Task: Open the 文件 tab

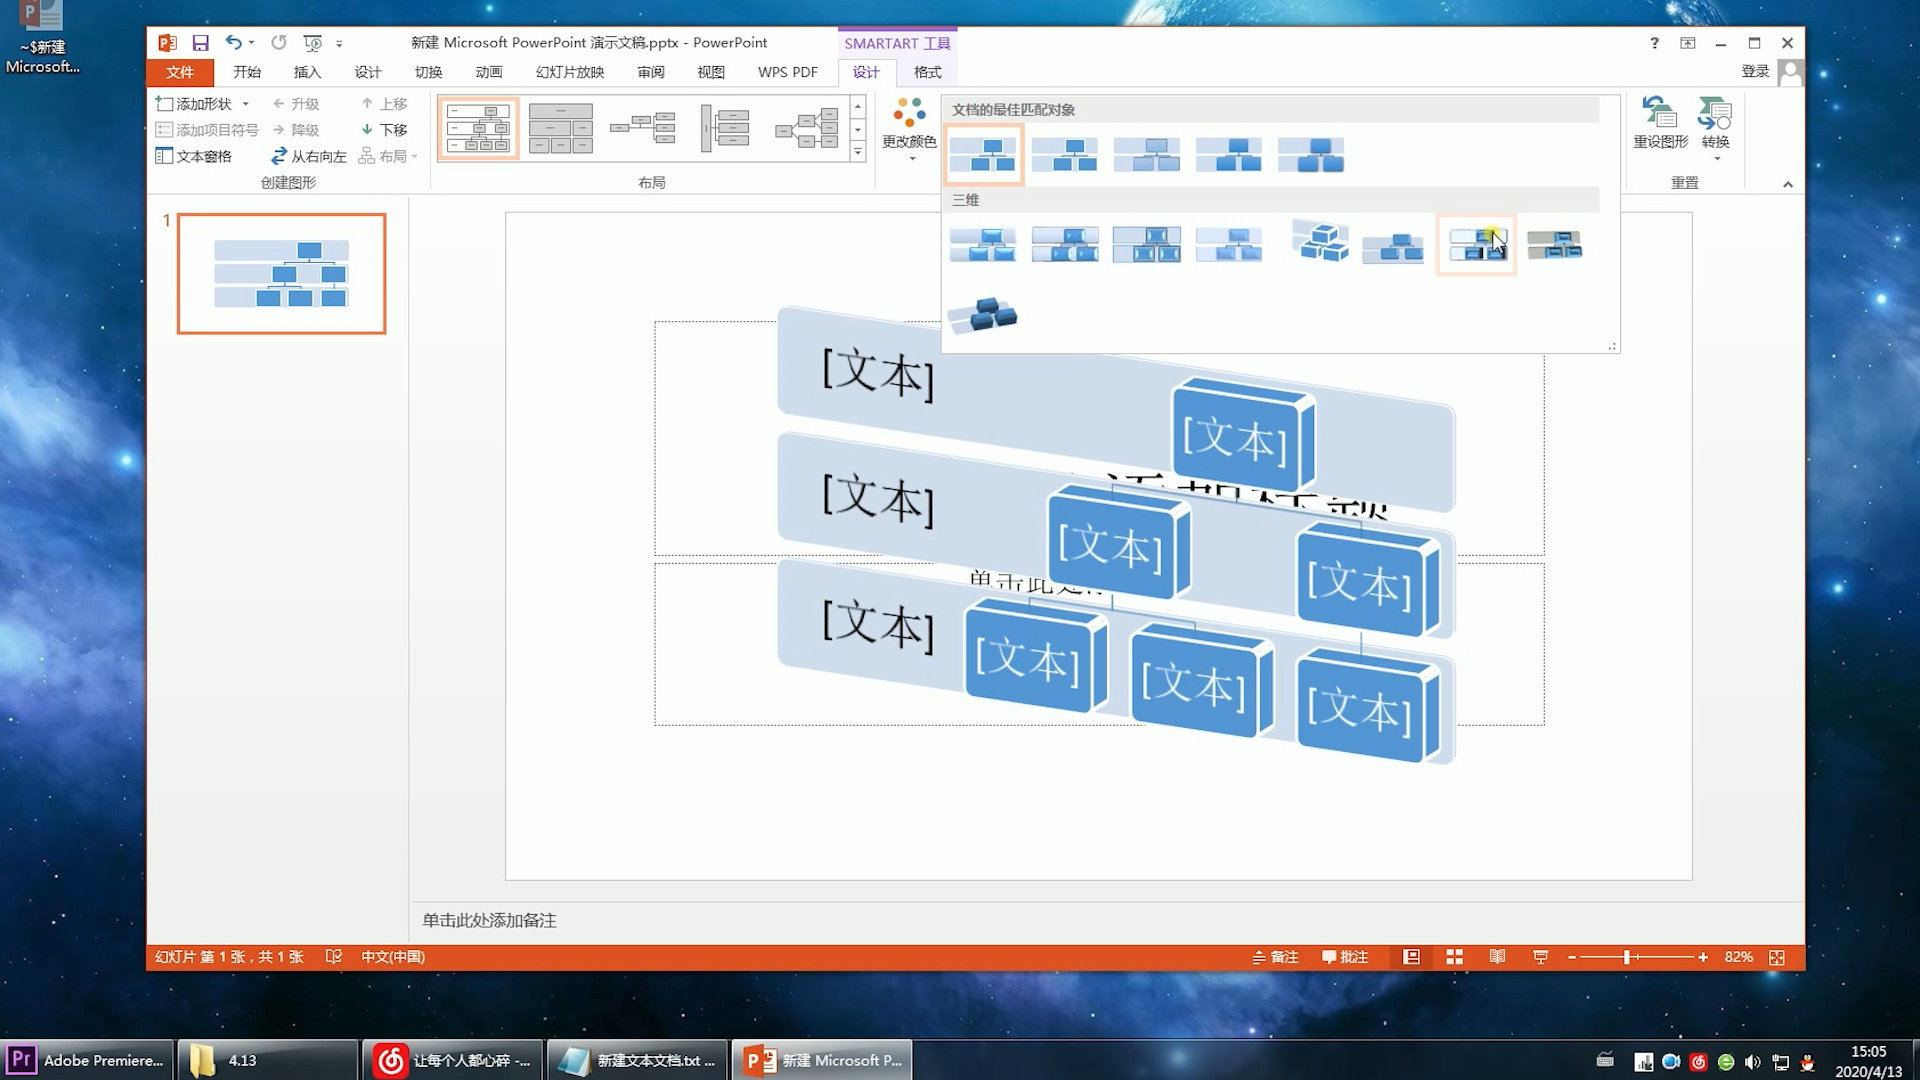Action: tap(180, 72)
